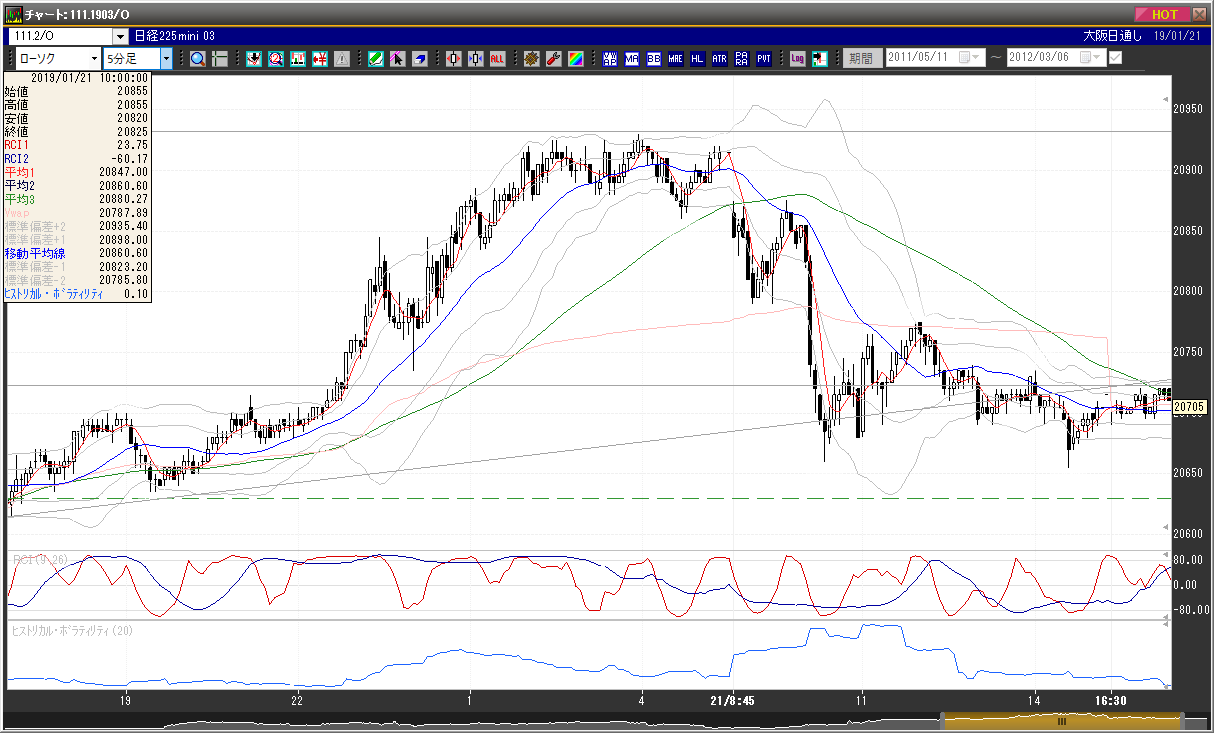The image size is (1214, 733).
Task: Click the eraser tool icon
Action: (420, 58)
